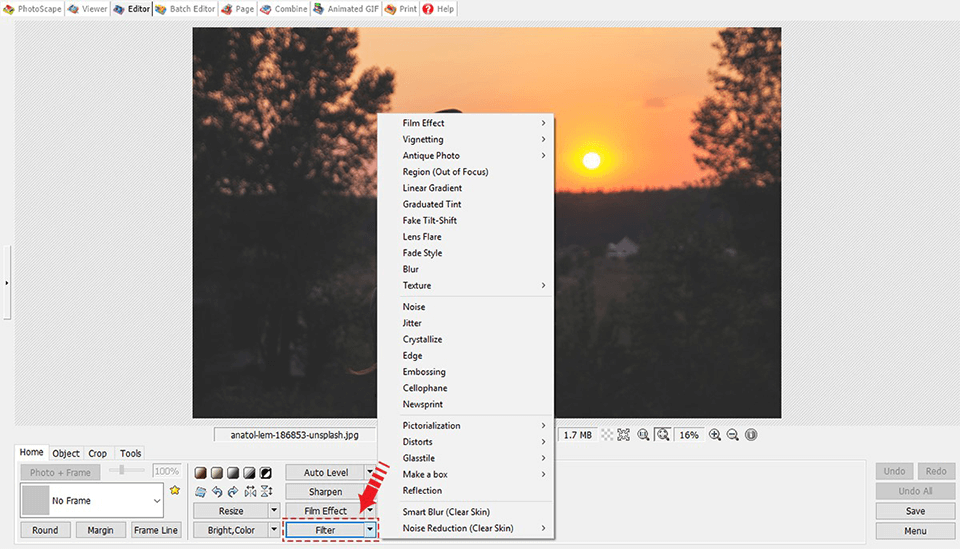Expand the Antique Photo submenu
The image size is (960, 549).
pos(466,155)
